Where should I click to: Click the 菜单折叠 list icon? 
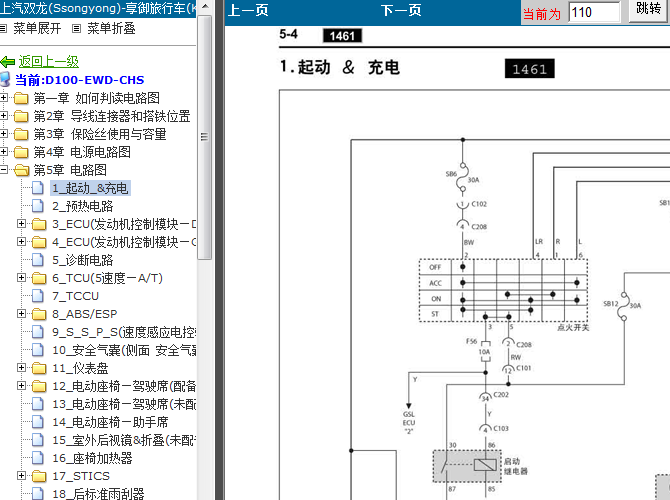coord(76,29)
